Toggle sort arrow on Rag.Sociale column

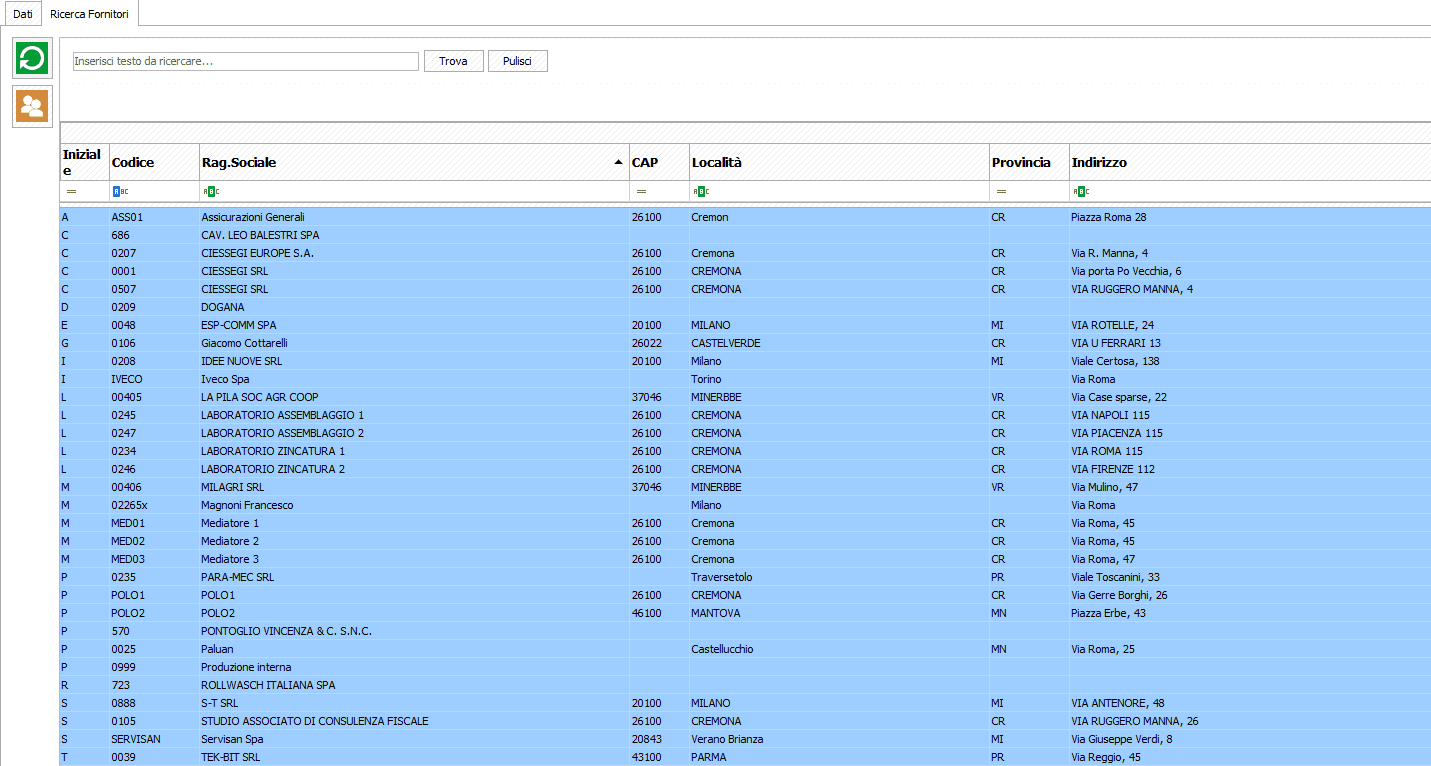pos(618,162)
